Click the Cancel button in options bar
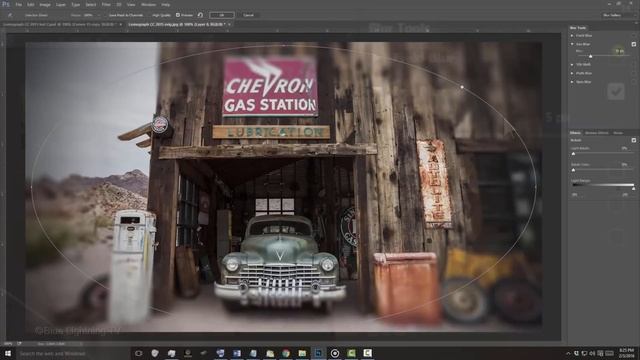 (248, 15)
